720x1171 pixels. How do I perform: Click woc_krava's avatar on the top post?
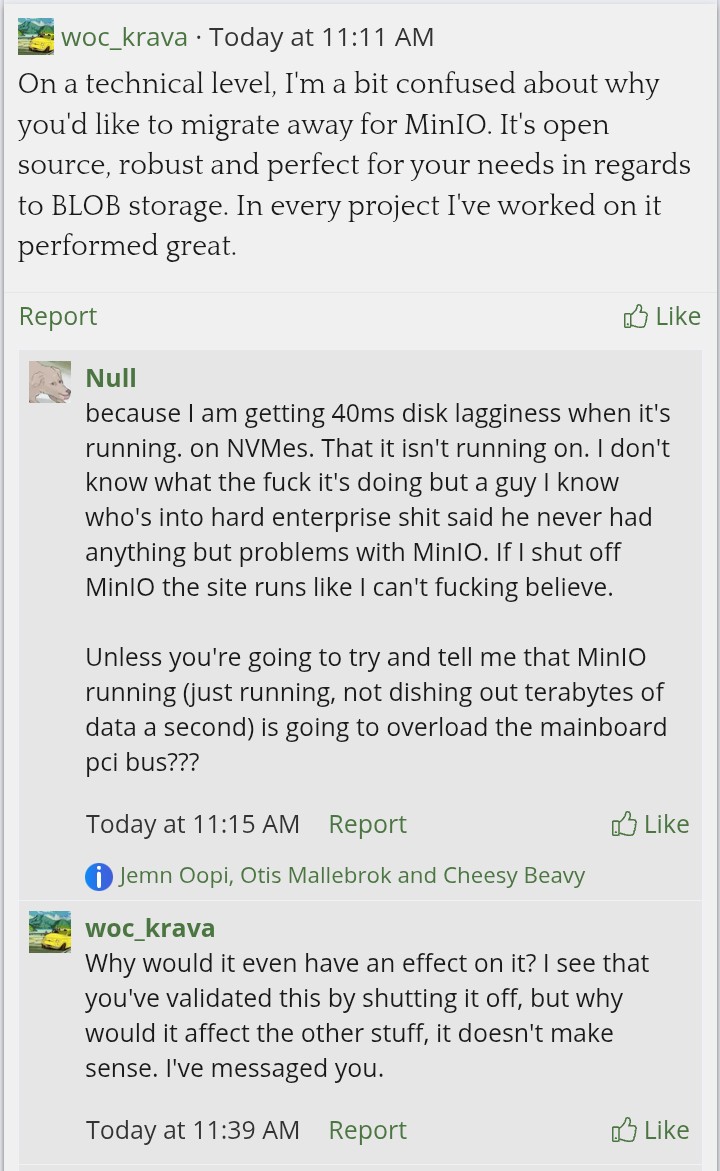pyautogui.click(x=37, y=37)
